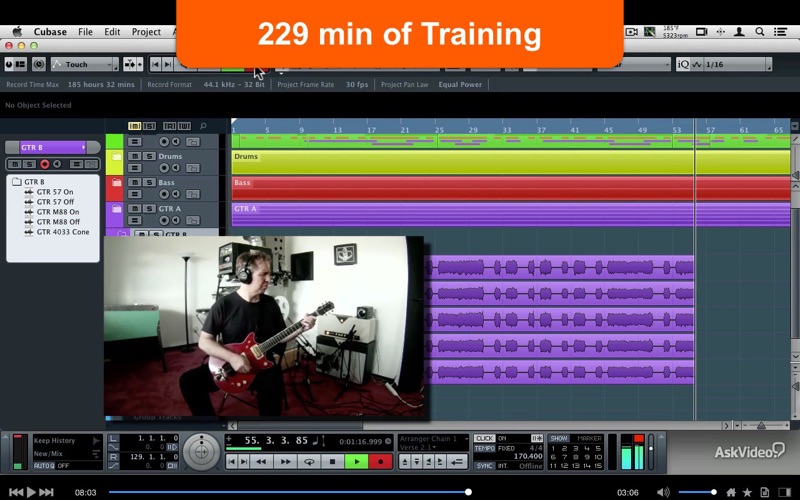Select GTR M88 Off in inspector list
The width and height of the screenshot is (800, 500).
tap(58, 222)
